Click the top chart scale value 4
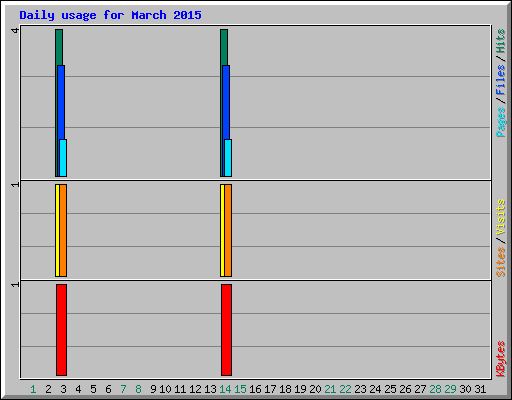 (15, 30)
